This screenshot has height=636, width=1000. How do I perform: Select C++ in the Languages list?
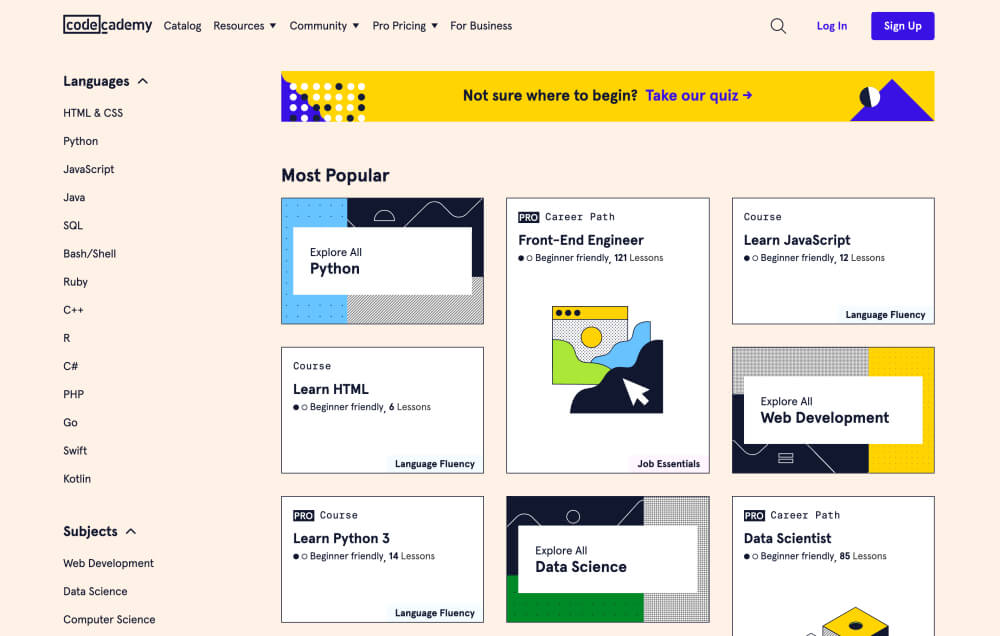[73, 309]
